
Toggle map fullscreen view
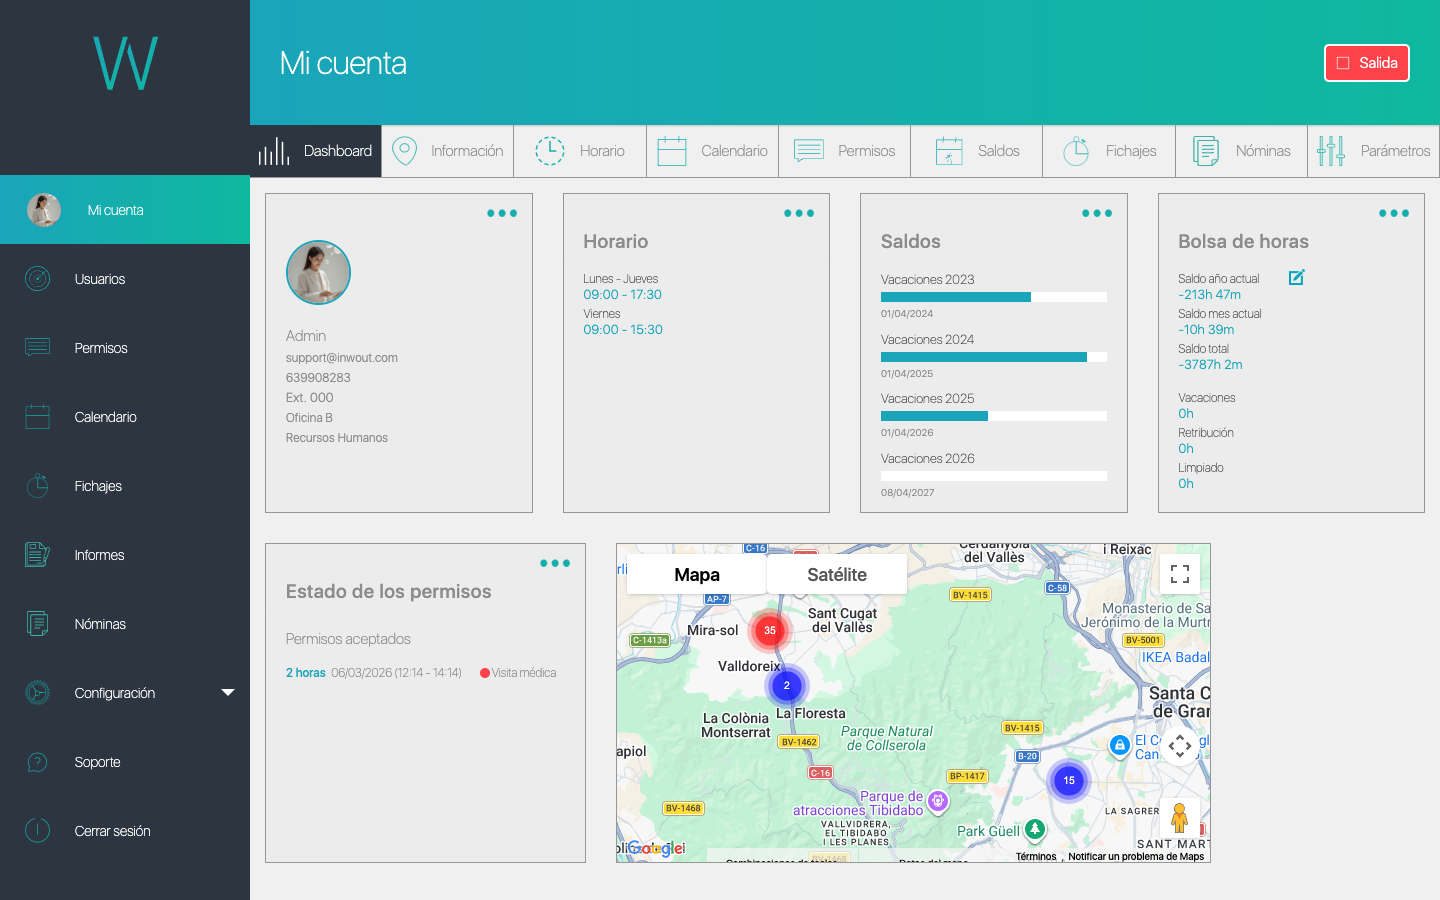(x=1180, y=574)
